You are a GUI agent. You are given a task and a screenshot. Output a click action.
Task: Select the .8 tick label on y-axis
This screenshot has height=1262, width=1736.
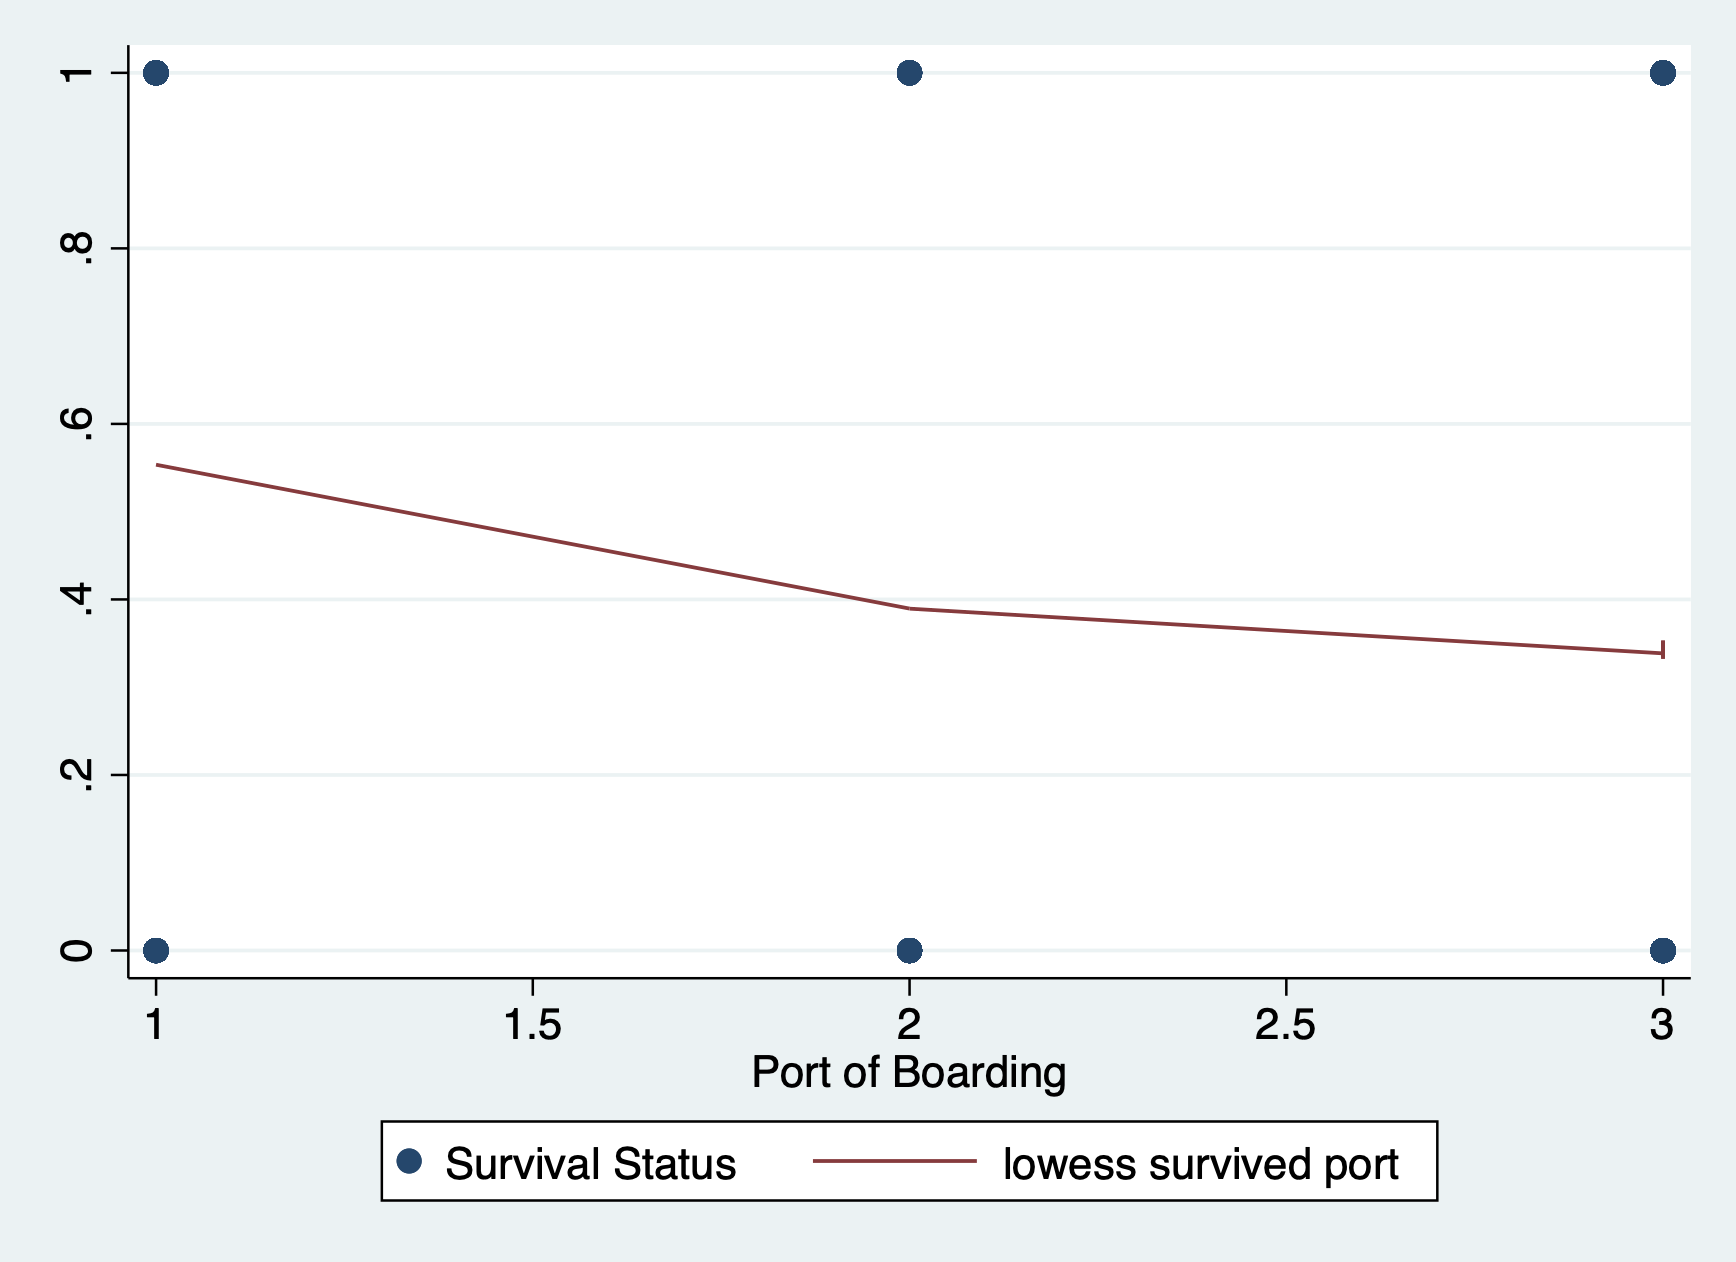tap(78, 248)
